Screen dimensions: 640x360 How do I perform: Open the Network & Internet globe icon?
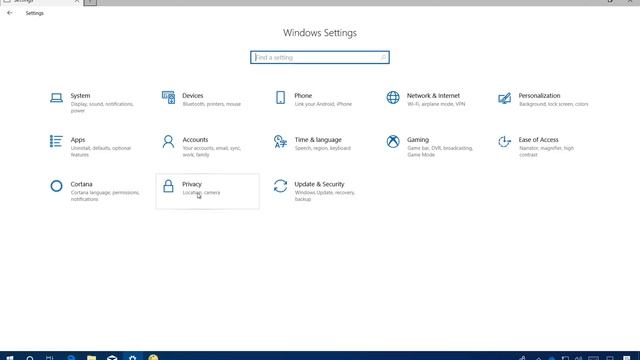point(393,97)
